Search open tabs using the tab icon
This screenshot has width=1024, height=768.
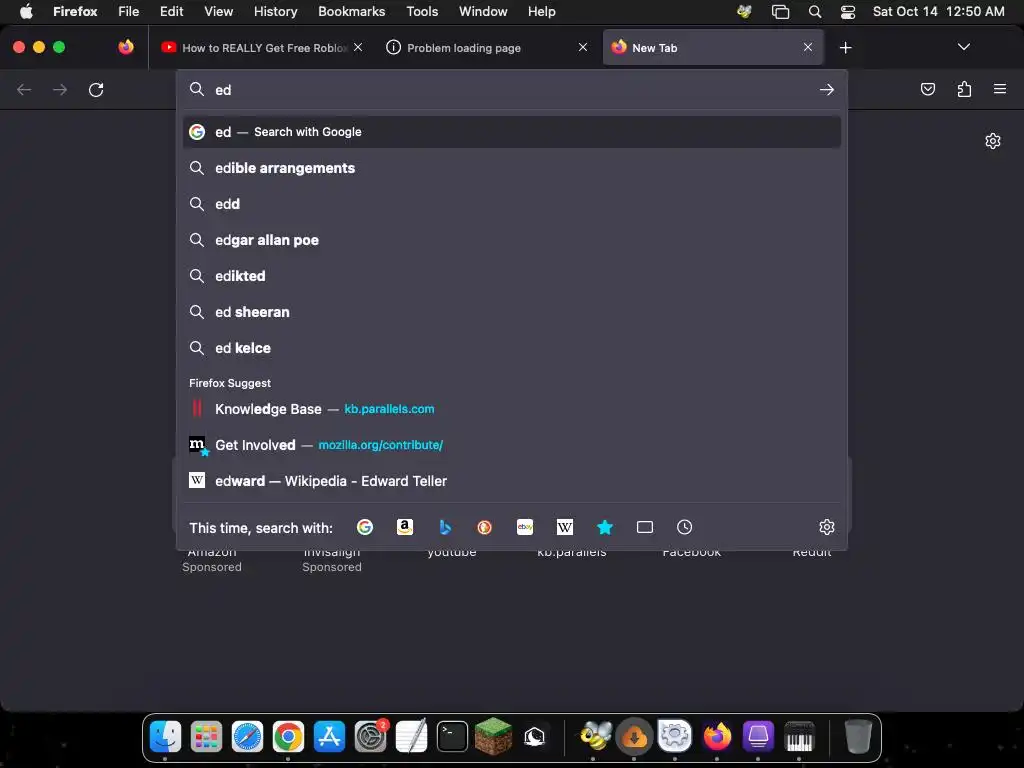click(x=645, y=527)
